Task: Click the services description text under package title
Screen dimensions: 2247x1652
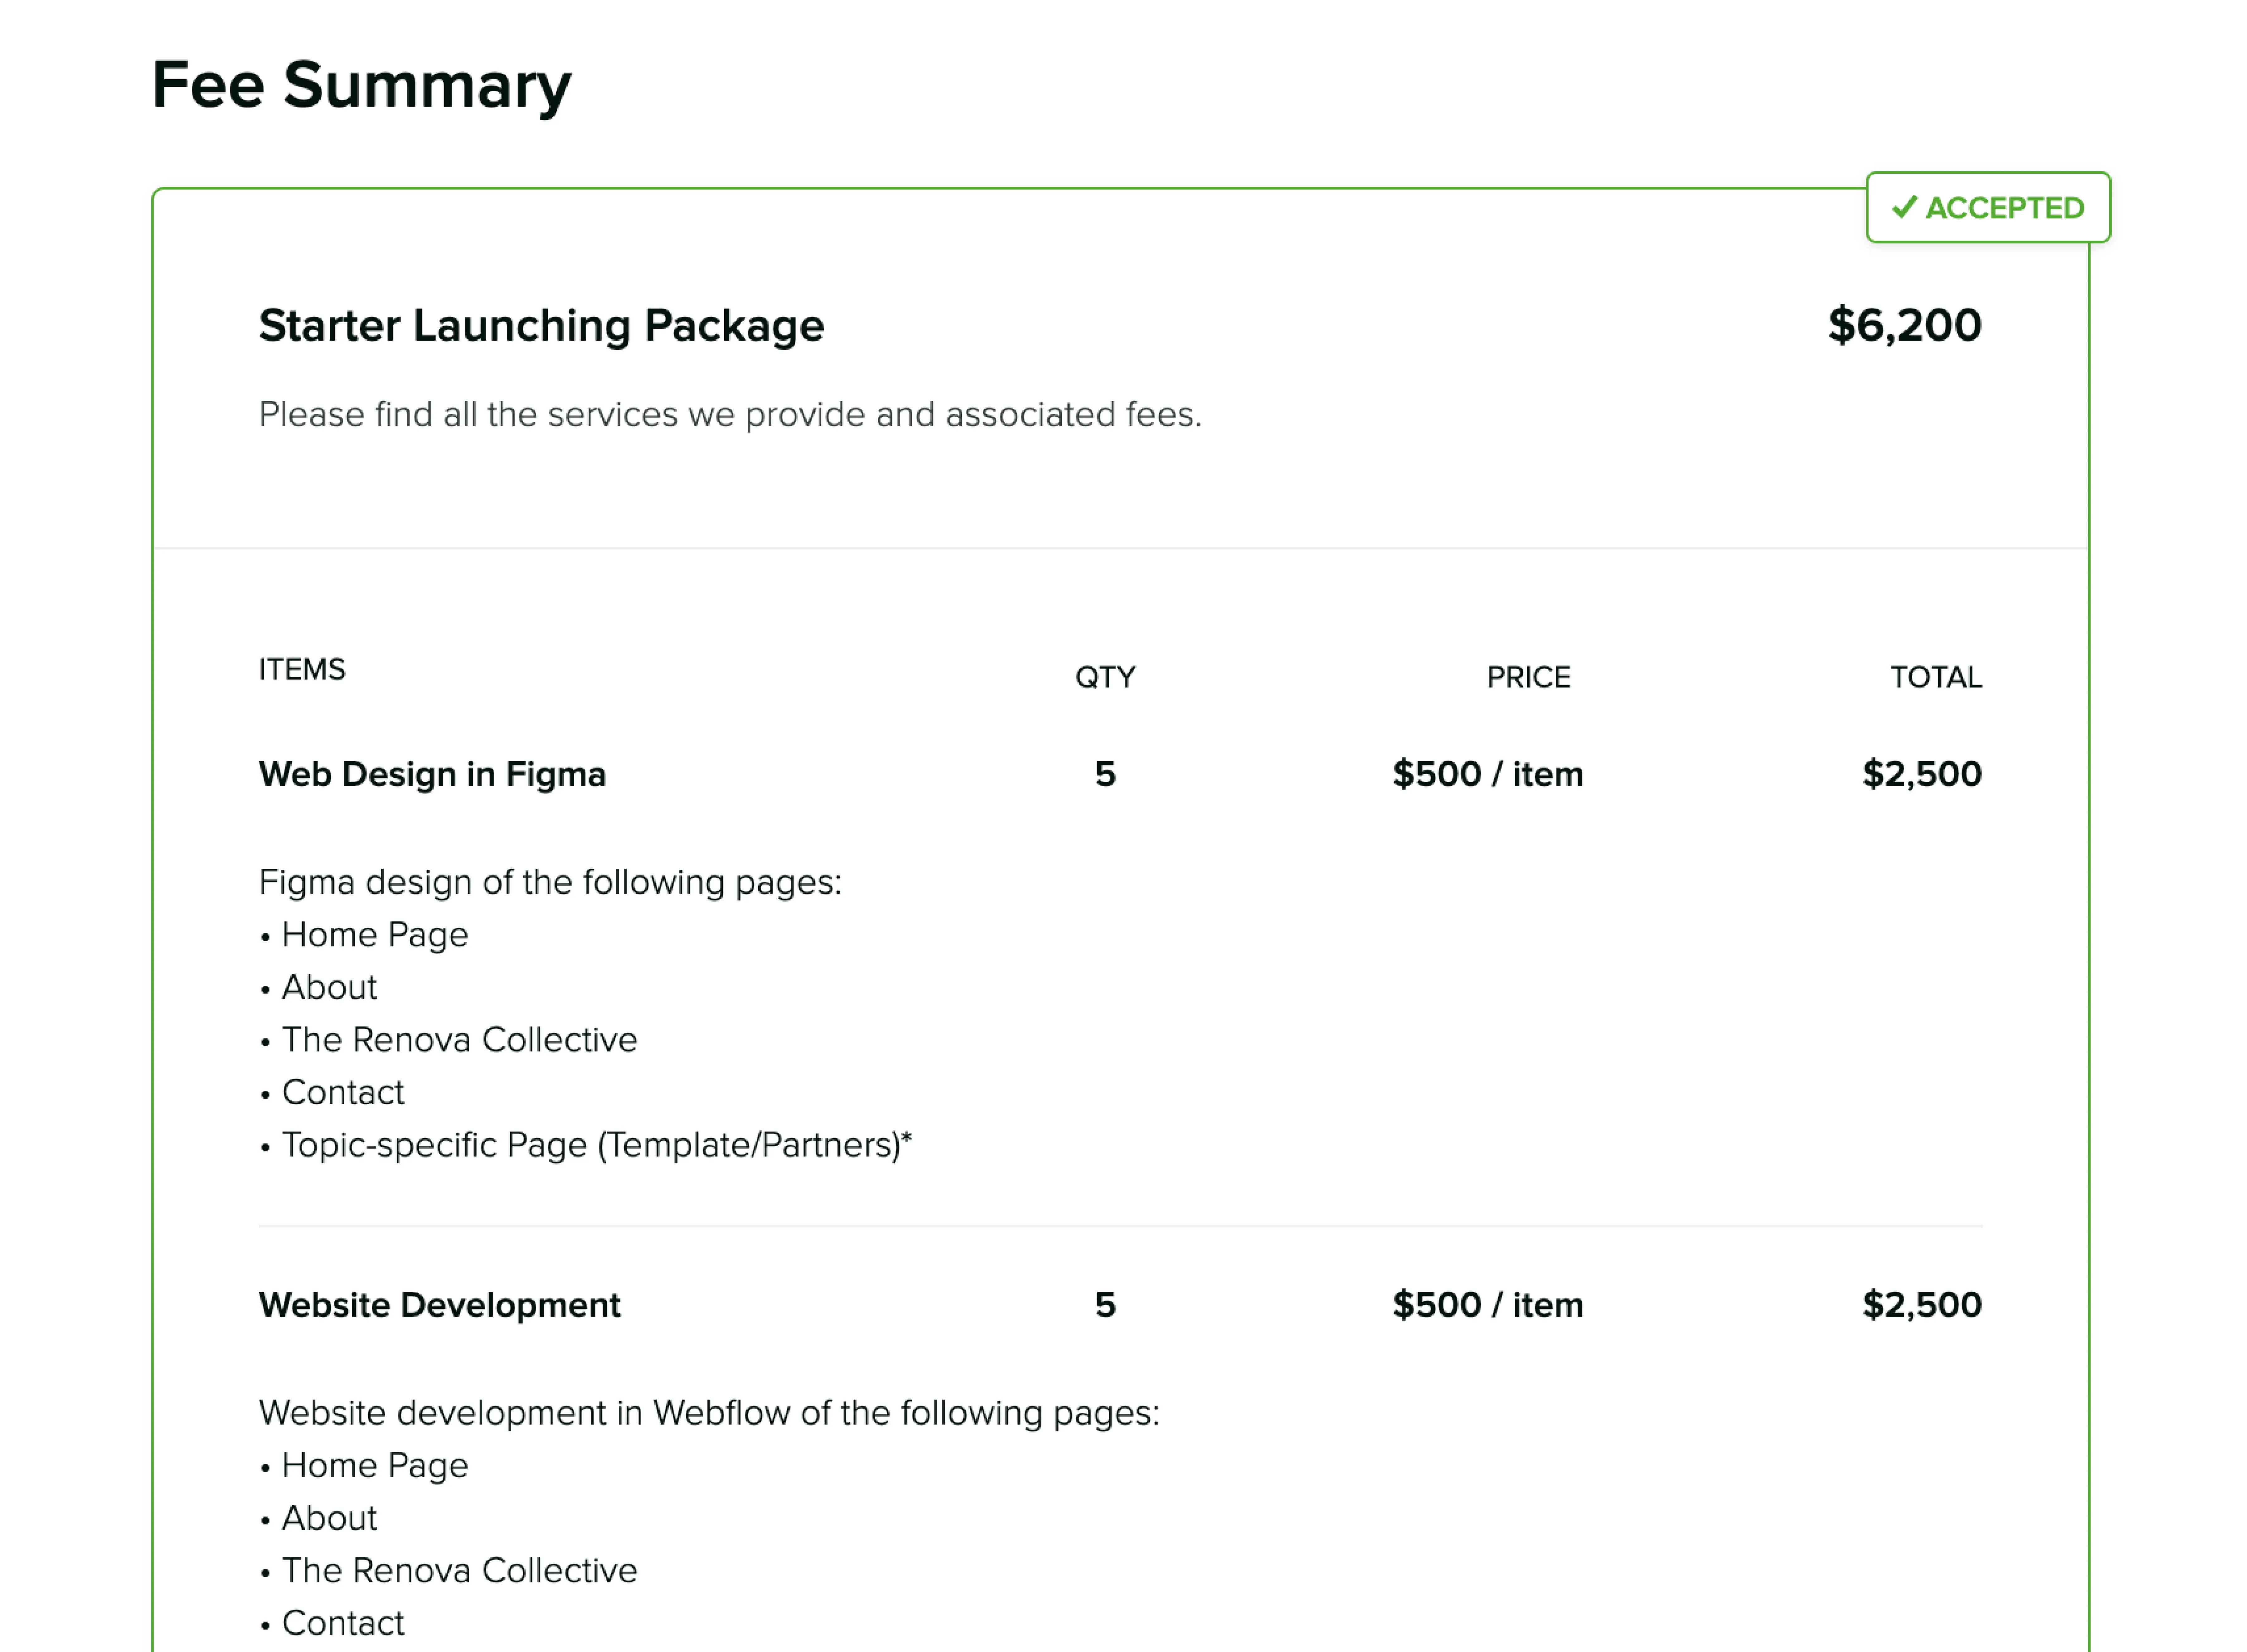Action: click(730, 414)
